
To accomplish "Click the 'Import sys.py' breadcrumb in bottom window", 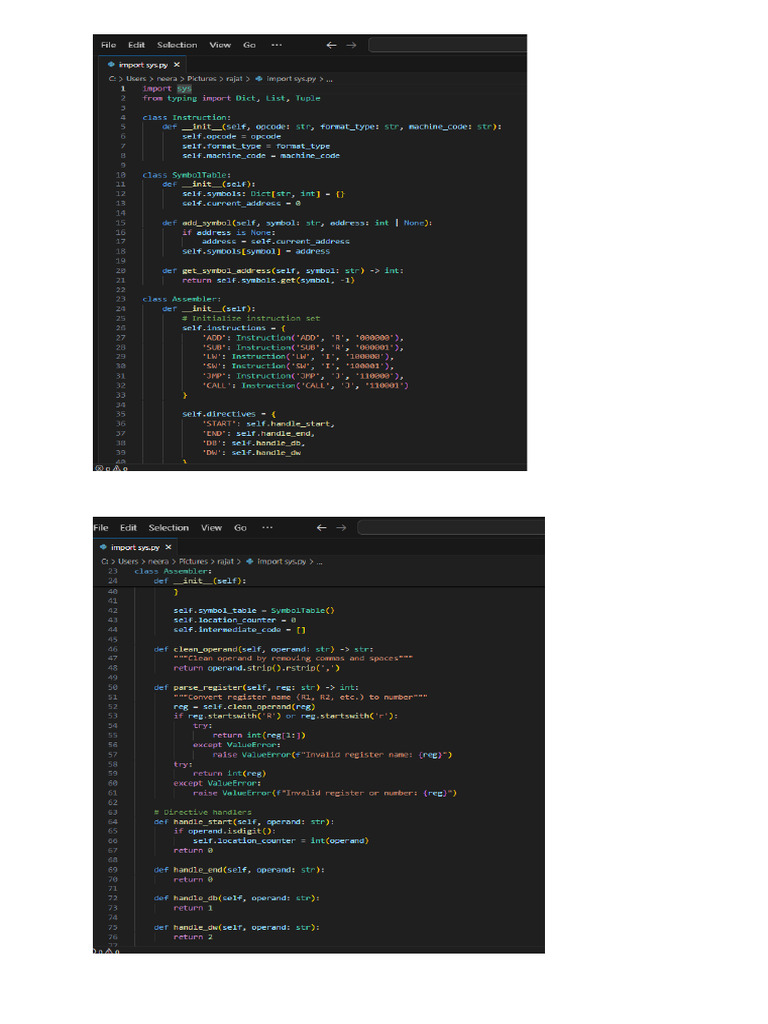I will pos(281,561).
